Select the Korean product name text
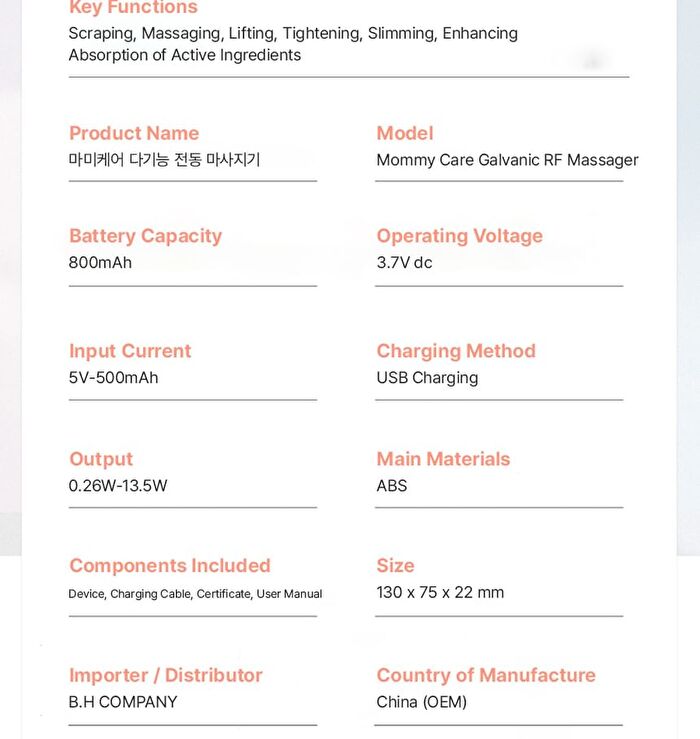Screen dimensions: 700x739 tap(164, 160)
